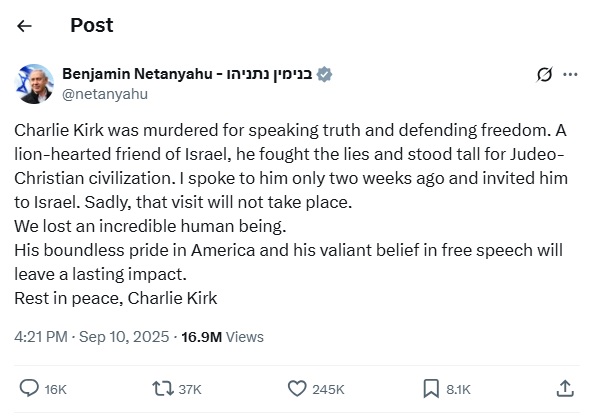The height and width of the screenshot is (416, 594).
Task: Click the blue verified badge
Action: pyautogui.click(x=324, y=74)
